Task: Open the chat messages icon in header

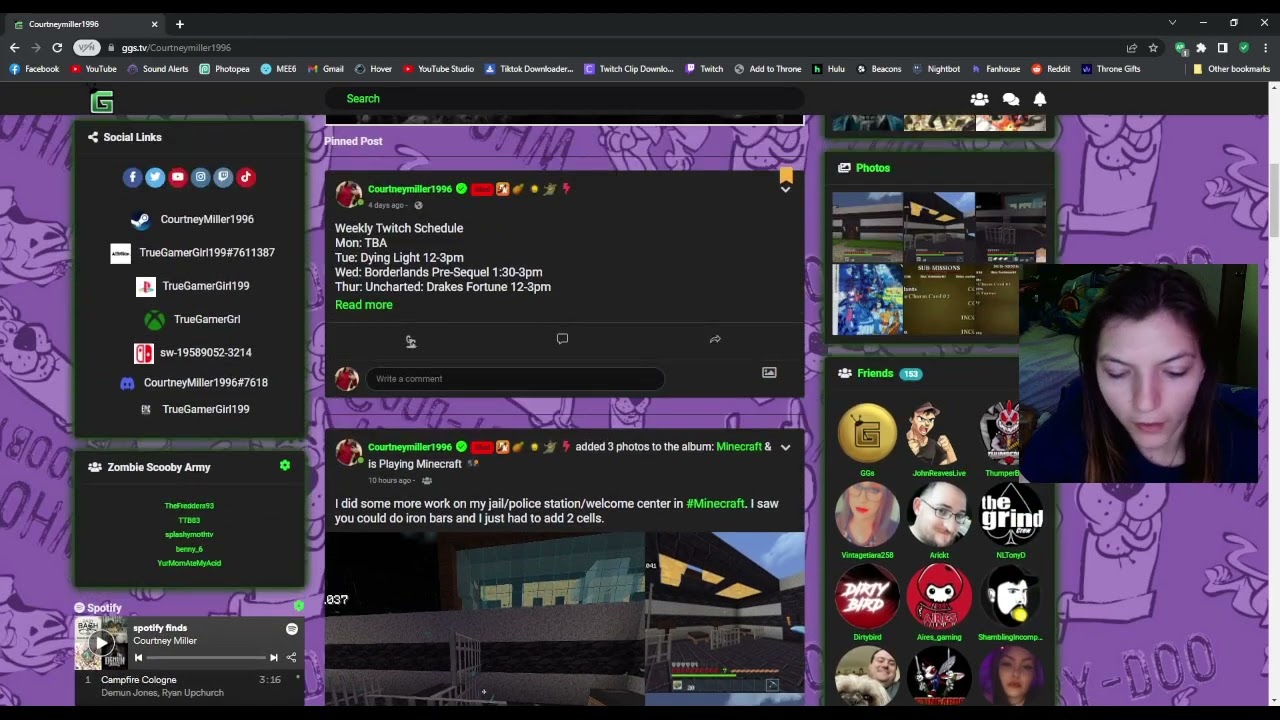Action: [1011, 99]
